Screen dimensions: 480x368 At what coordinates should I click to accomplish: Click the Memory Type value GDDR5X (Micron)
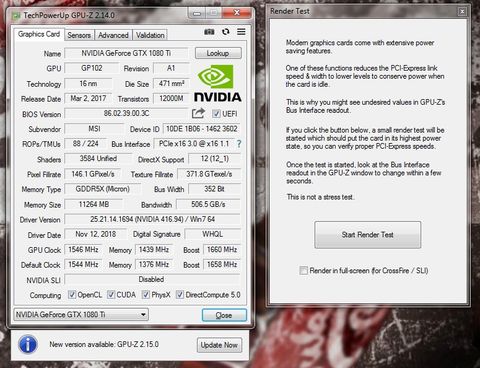(103, 189)
